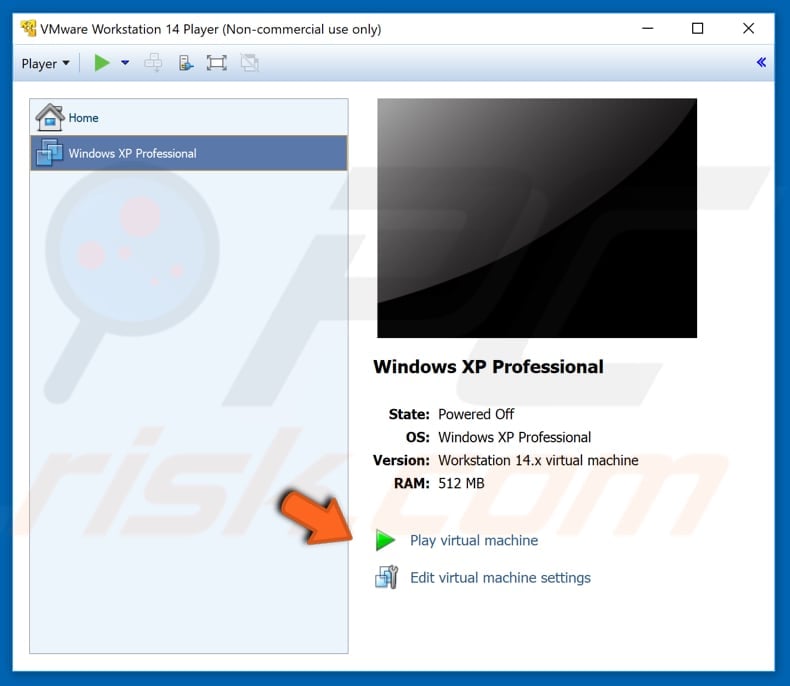Select Windows XP Professional in library
This screenshot has width=790, height=686.
[189, 153]
